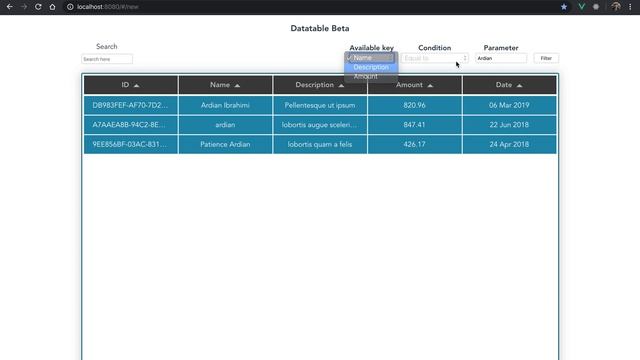The width and height of the screenshot is (640, 360).
Task: Select date cell 22 Jun 2018
Action: tap(509, 125)
